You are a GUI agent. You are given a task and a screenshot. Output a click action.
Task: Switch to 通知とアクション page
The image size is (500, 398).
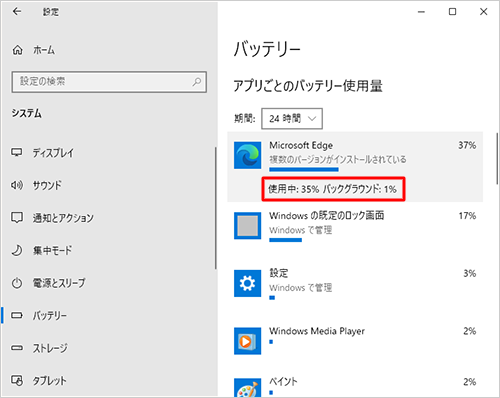click(63, 218)
